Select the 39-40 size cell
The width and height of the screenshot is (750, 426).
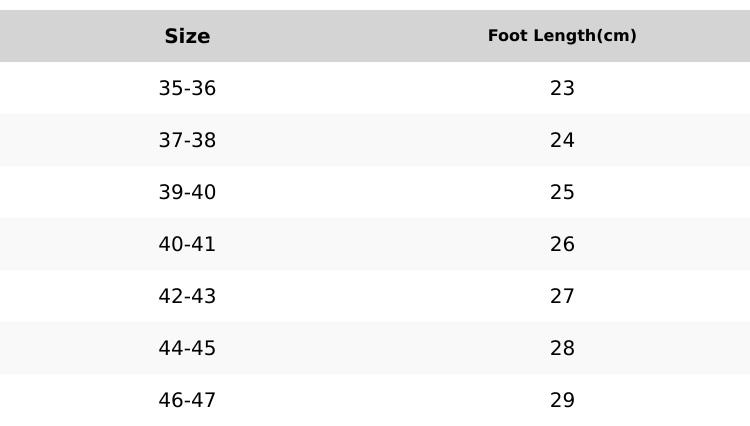coord(187,192)
